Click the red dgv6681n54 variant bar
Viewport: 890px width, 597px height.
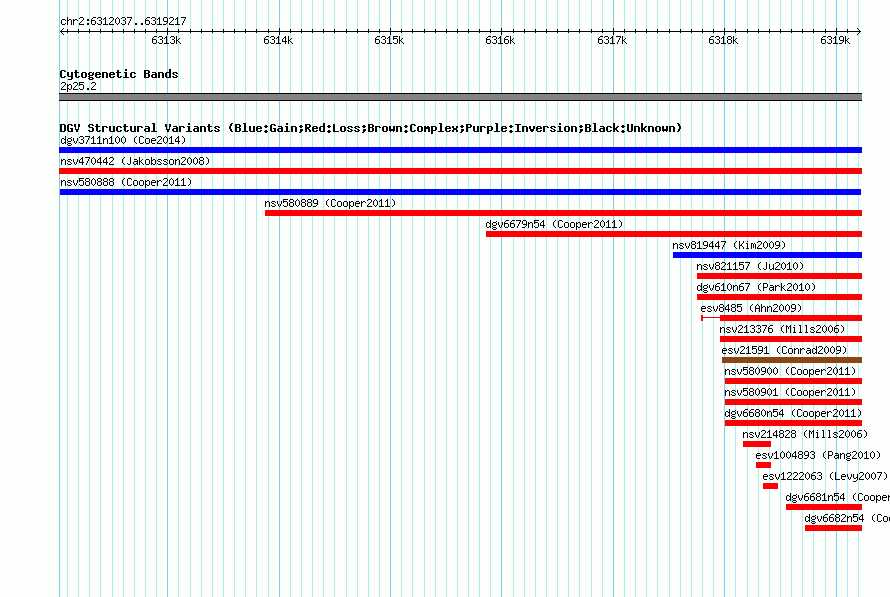pos(824,507)
